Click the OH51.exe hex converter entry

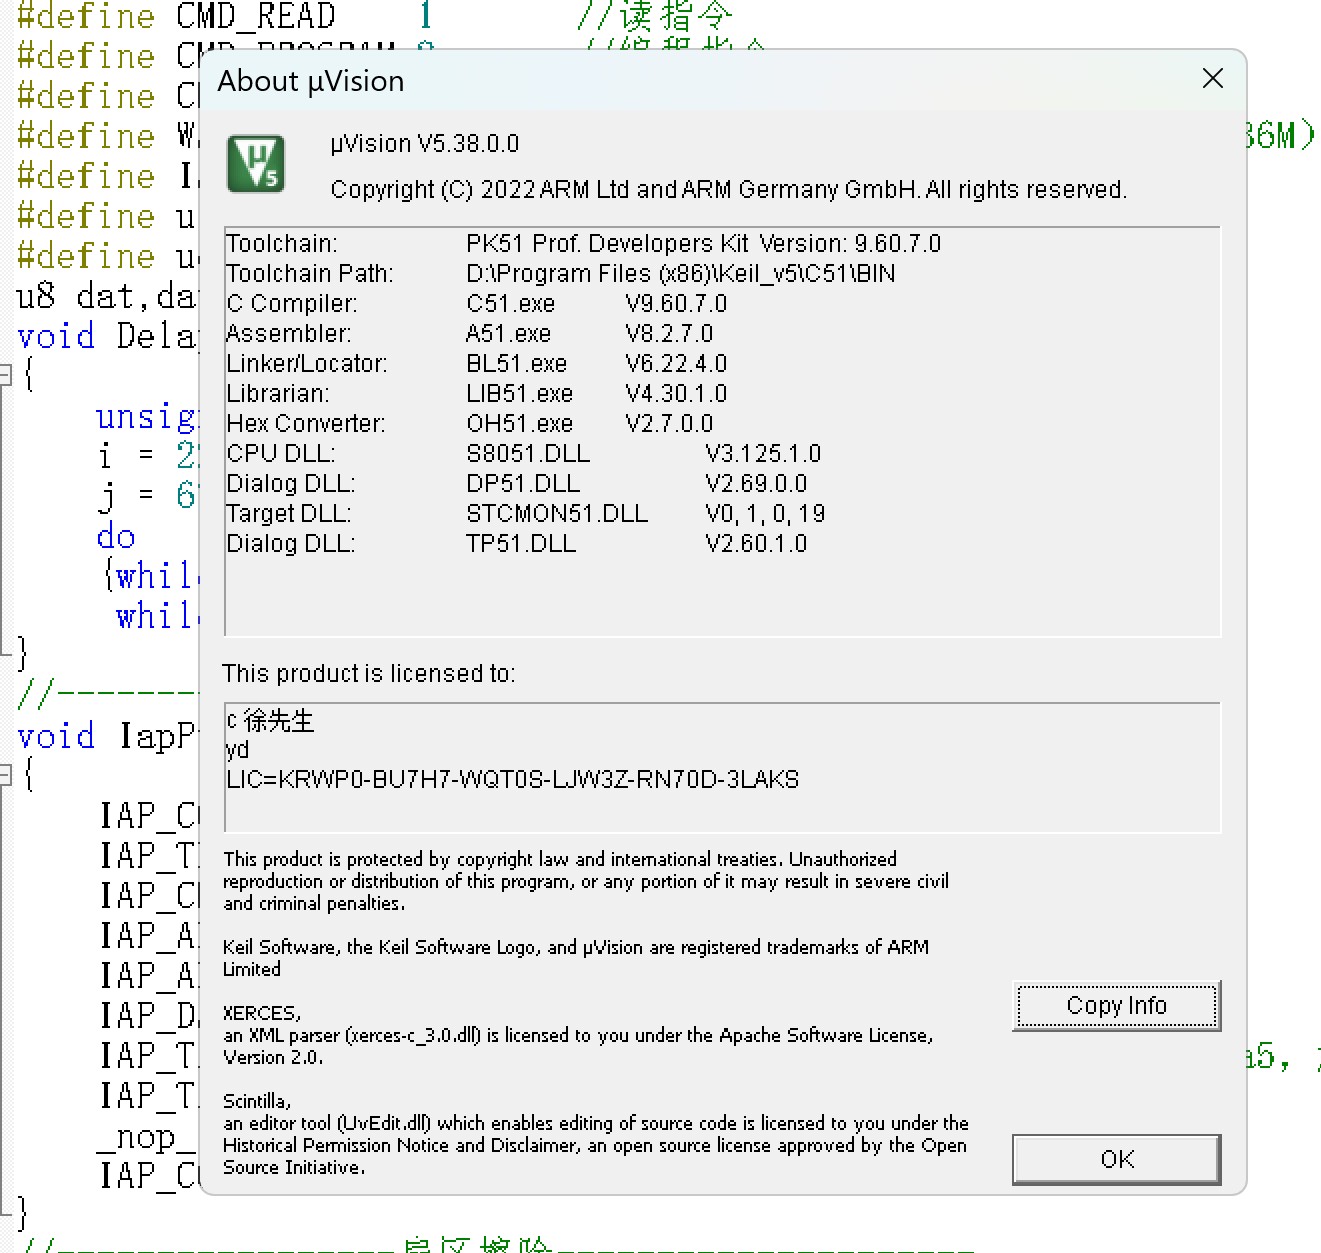(x=519, y=424)
